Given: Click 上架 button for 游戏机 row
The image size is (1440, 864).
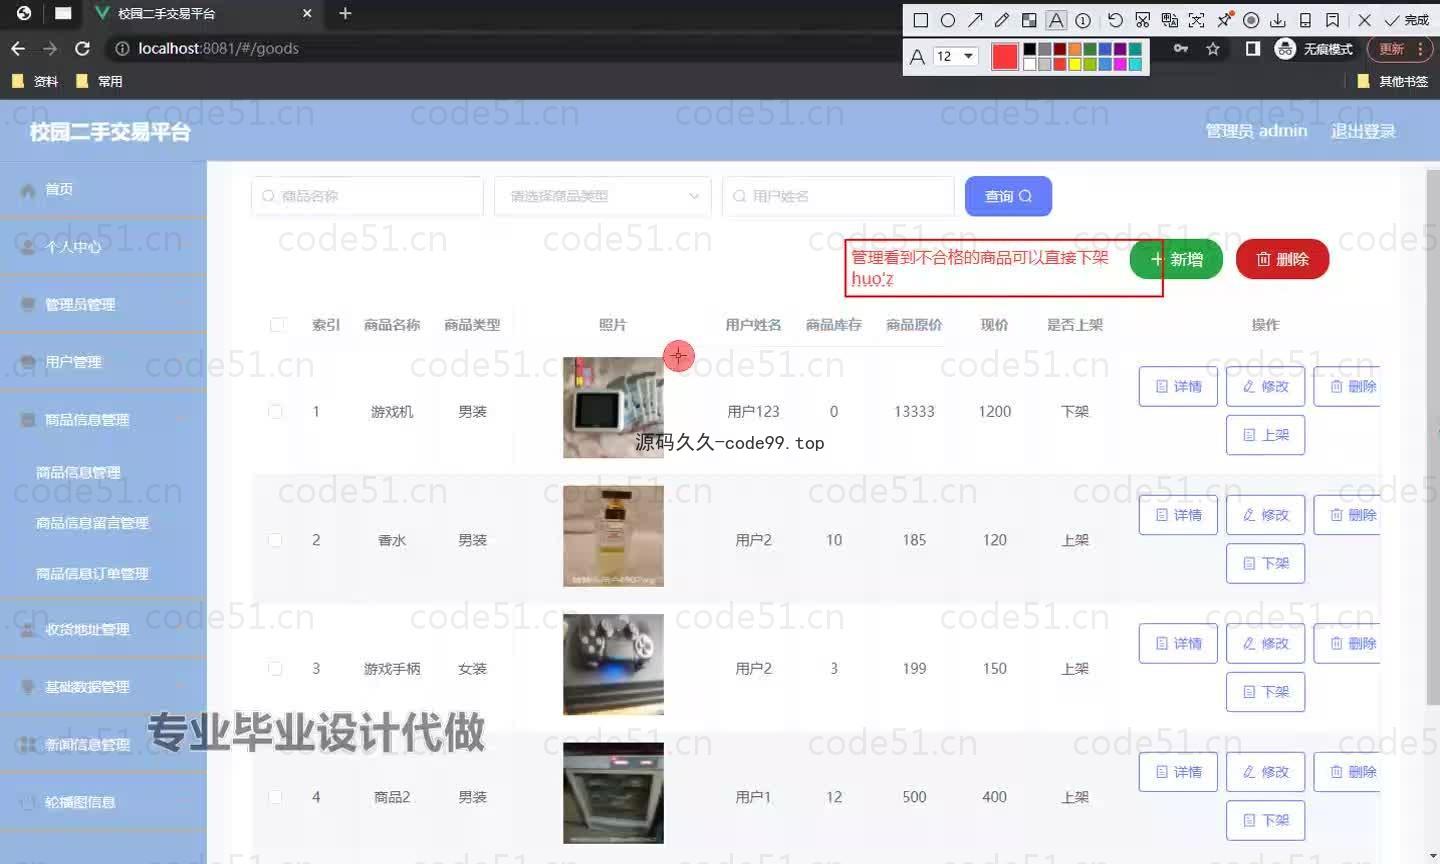Looking at the screenshot, I should click(x=1265, y=435).
